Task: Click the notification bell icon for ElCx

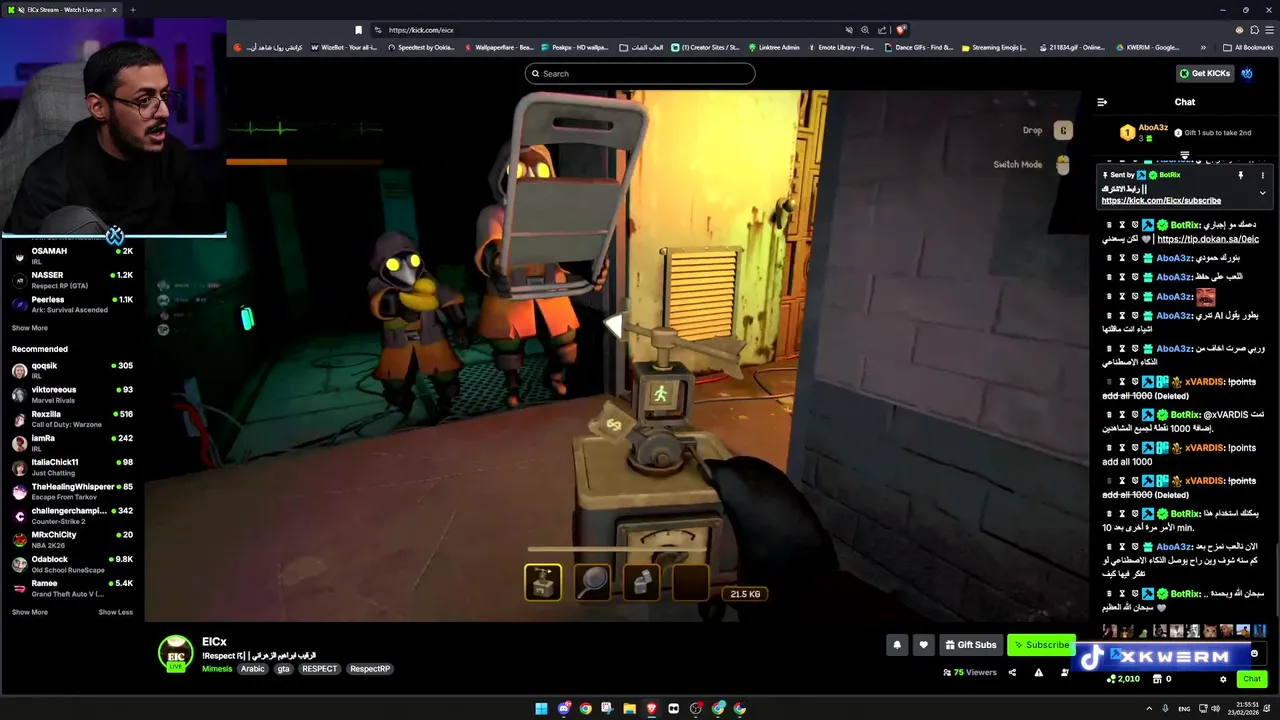Action: tap(897, 645)
